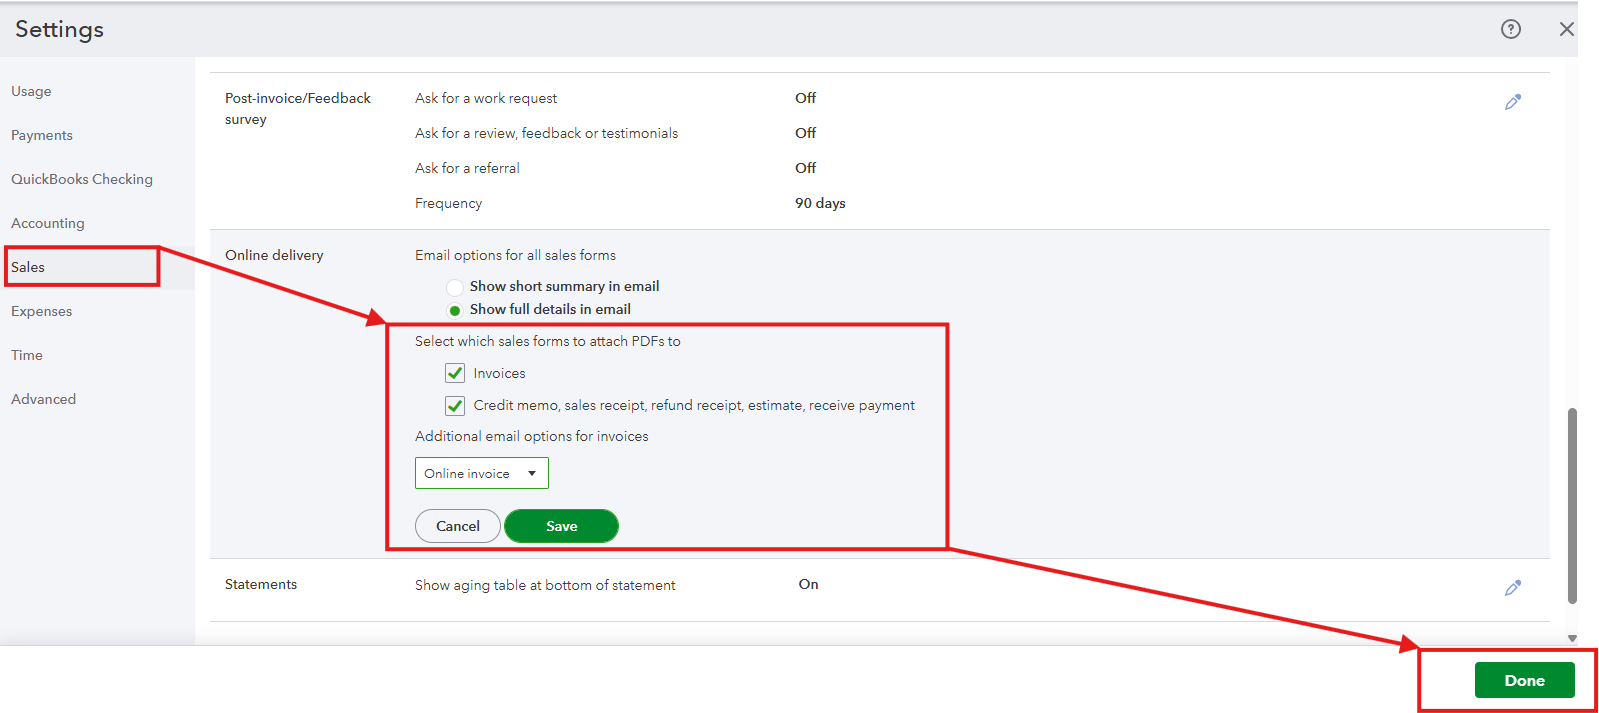Click Ask for a referral row

pyautogui.click(x=467, y=168)
